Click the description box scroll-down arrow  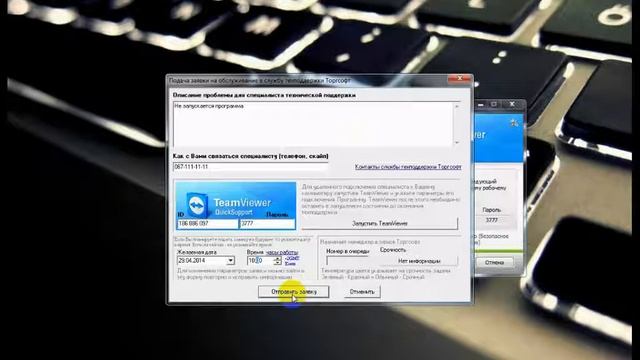coord(457,142)
